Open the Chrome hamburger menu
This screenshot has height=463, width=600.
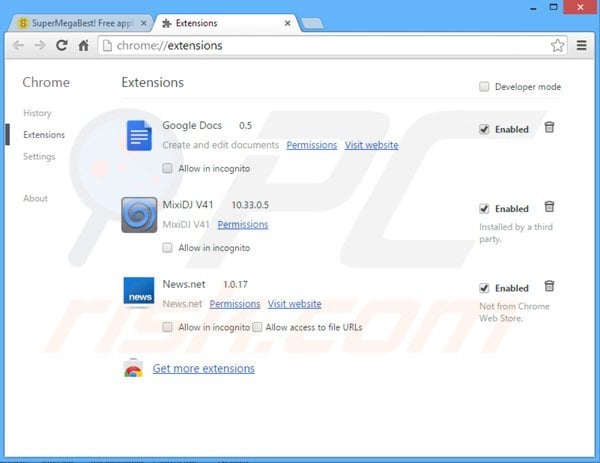tap(582, 46)
